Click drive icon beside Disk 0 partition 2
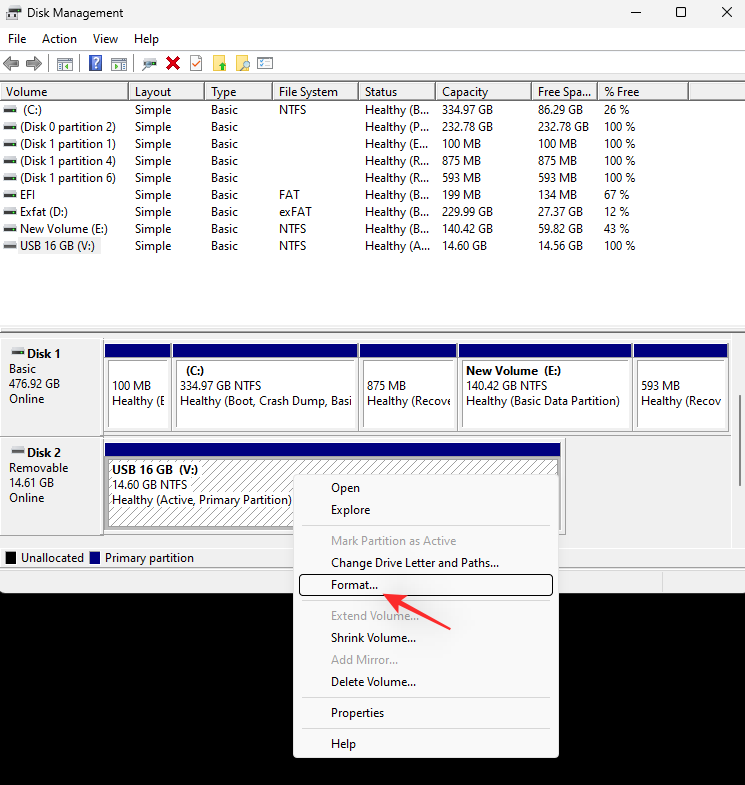 10,127
